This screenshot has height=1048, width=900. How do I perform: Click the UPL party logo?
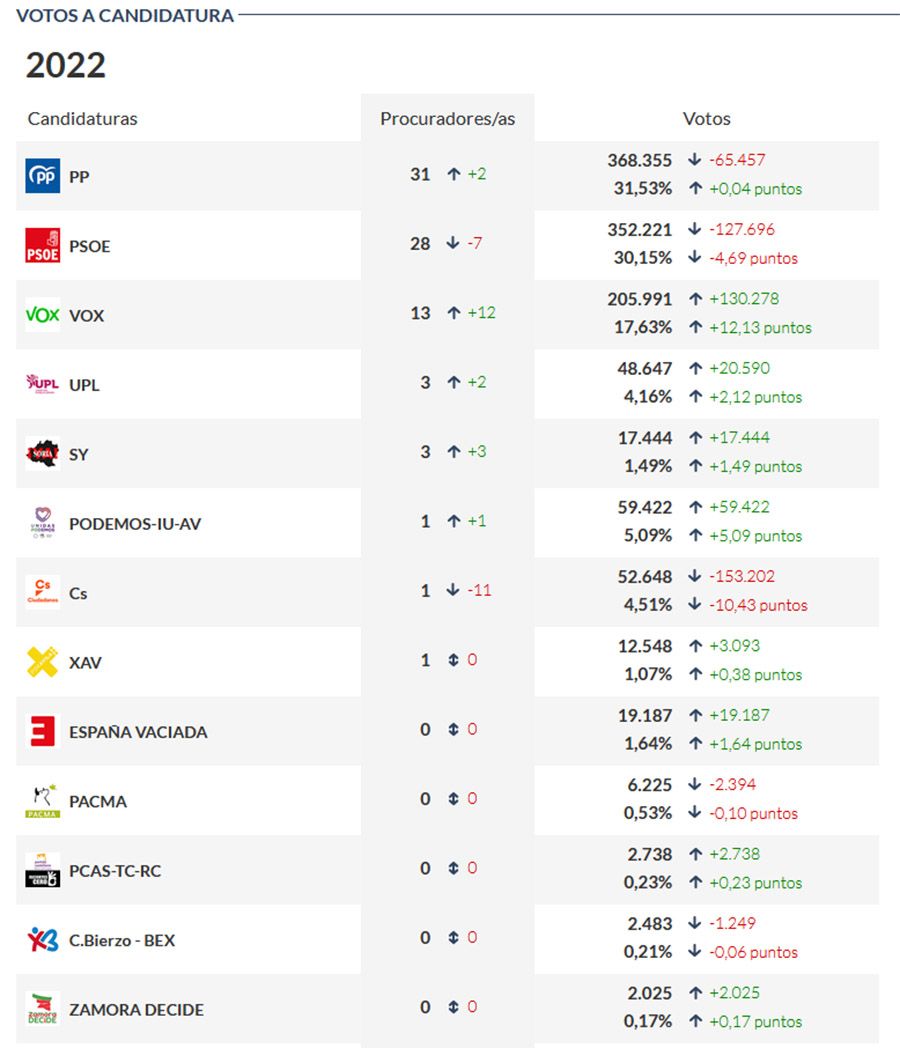(x=43, y=384)
